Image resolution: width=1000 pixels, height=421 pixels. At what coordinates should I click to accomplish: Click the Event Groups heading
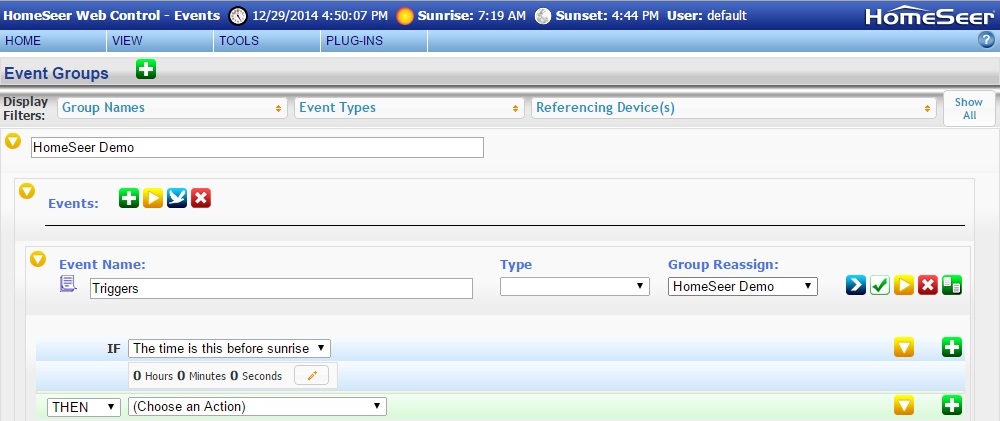(56, 73)
